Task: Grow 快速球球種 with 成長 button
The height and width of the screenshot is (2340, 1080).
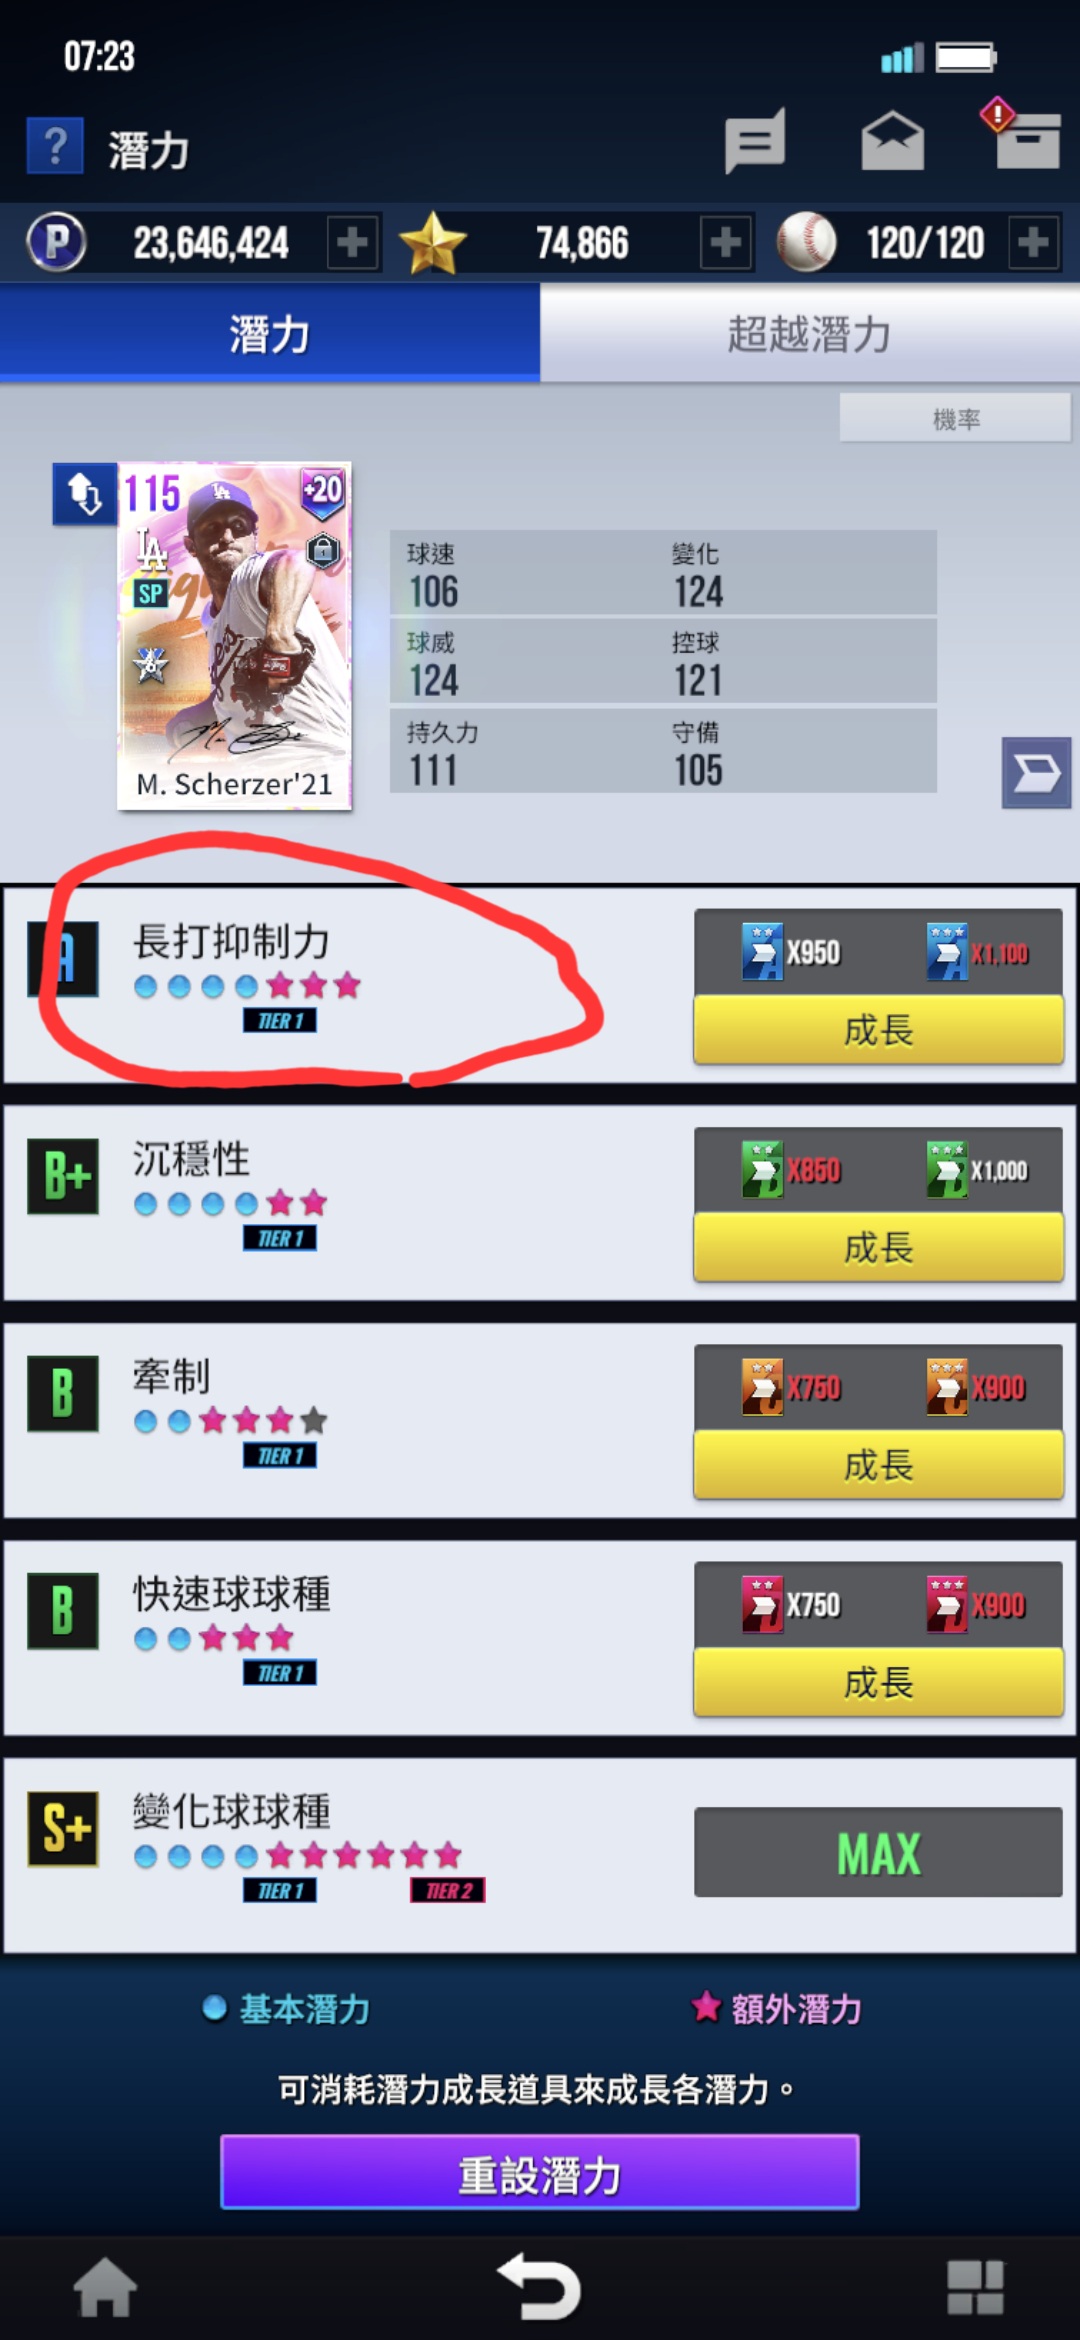Action: (878, 1682)
